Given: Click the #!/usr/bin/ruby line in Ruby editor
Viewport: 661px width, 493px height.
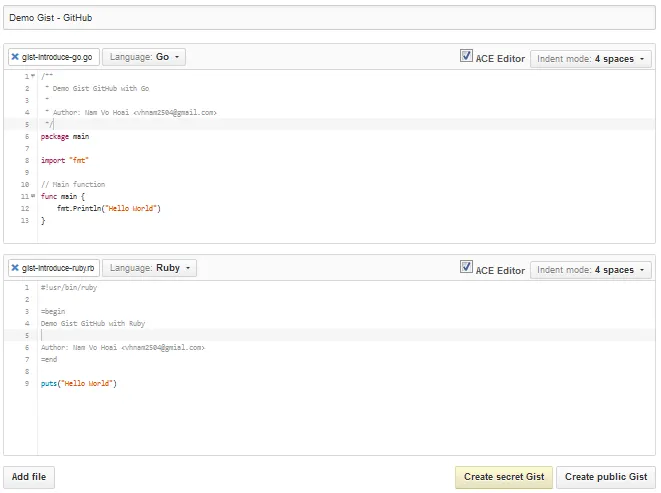Looking at the screenshot, I should coord(69,287).
